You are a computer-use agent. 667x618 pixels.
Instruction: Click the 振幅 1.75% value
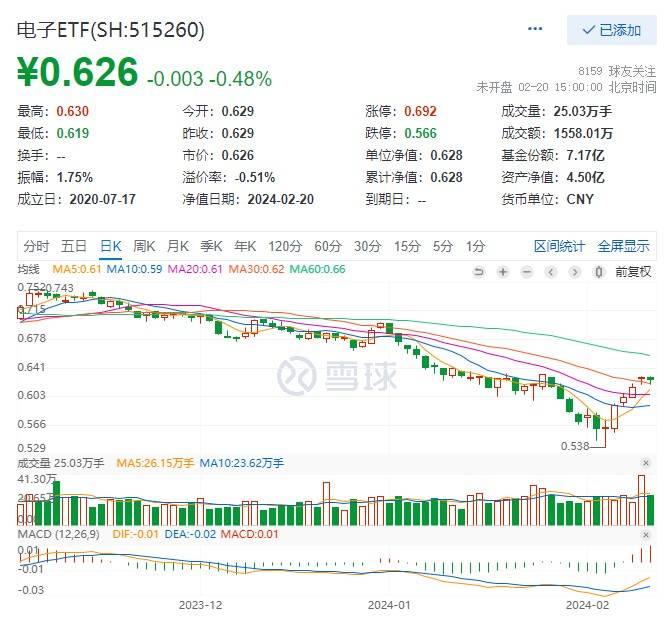coord(75,177)
